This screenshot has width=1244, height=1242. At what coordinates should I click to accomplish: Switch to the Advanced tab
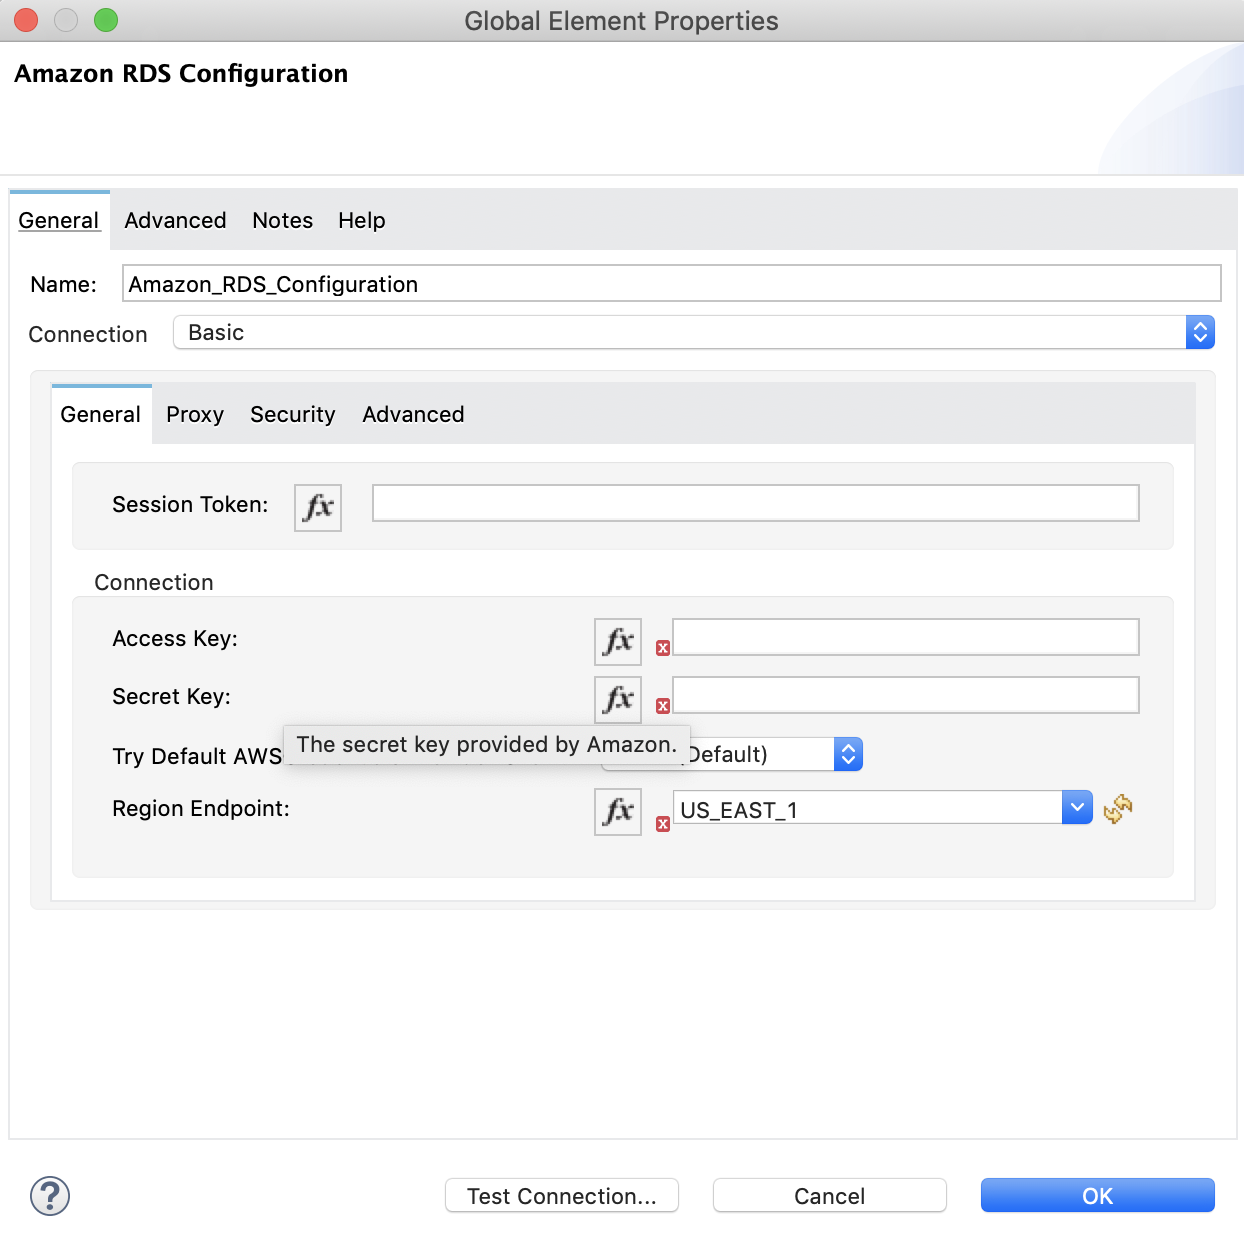point(174,220)
